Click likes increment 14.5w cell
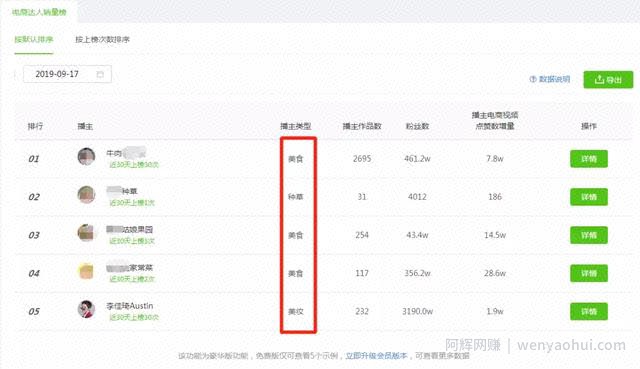The width and height of the screenshot is (640, 369). tap(495, 235)
